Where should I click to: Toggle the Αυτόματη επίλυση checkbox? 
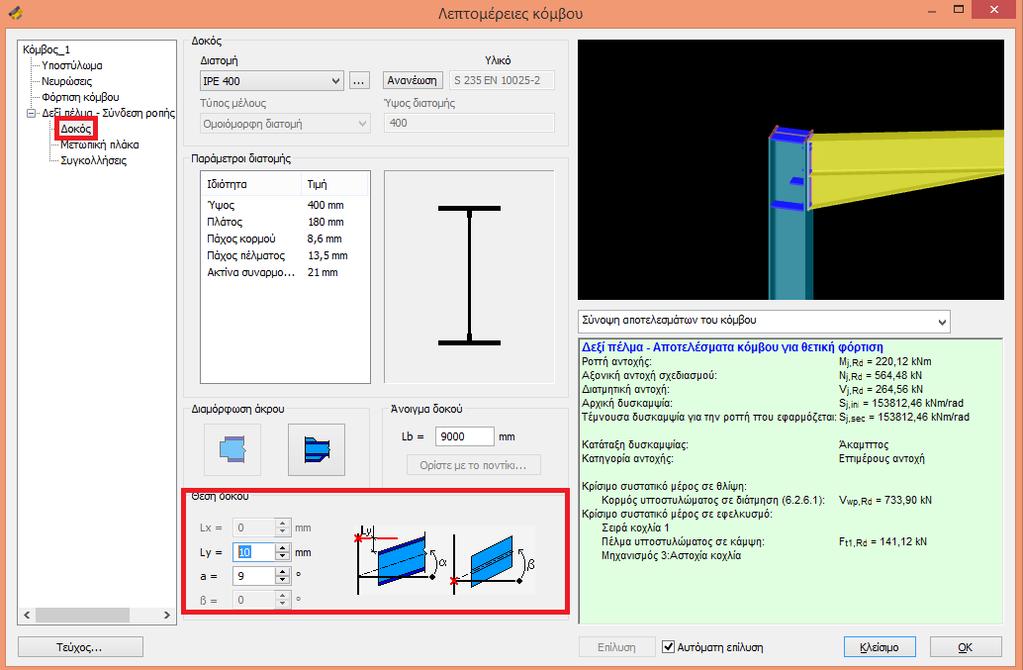pyautogui.click(x=668, y=647)
